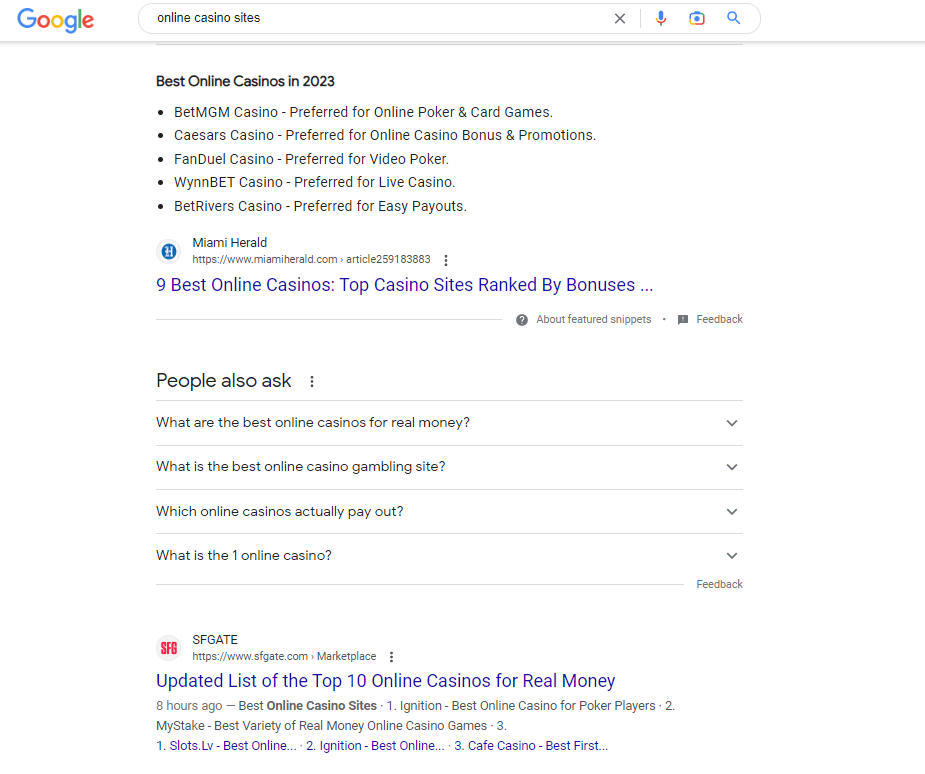The height and width of the screenshot is (774, 925).
Task: Click the Cafe Casino sitelink
Action: pos(531,746)
